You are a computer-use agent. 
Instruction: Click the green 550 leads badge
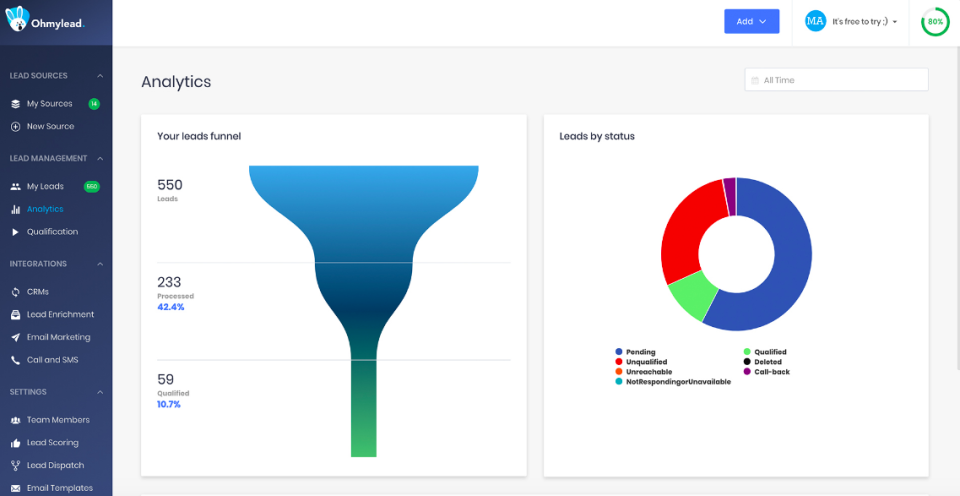click(92, 187)
